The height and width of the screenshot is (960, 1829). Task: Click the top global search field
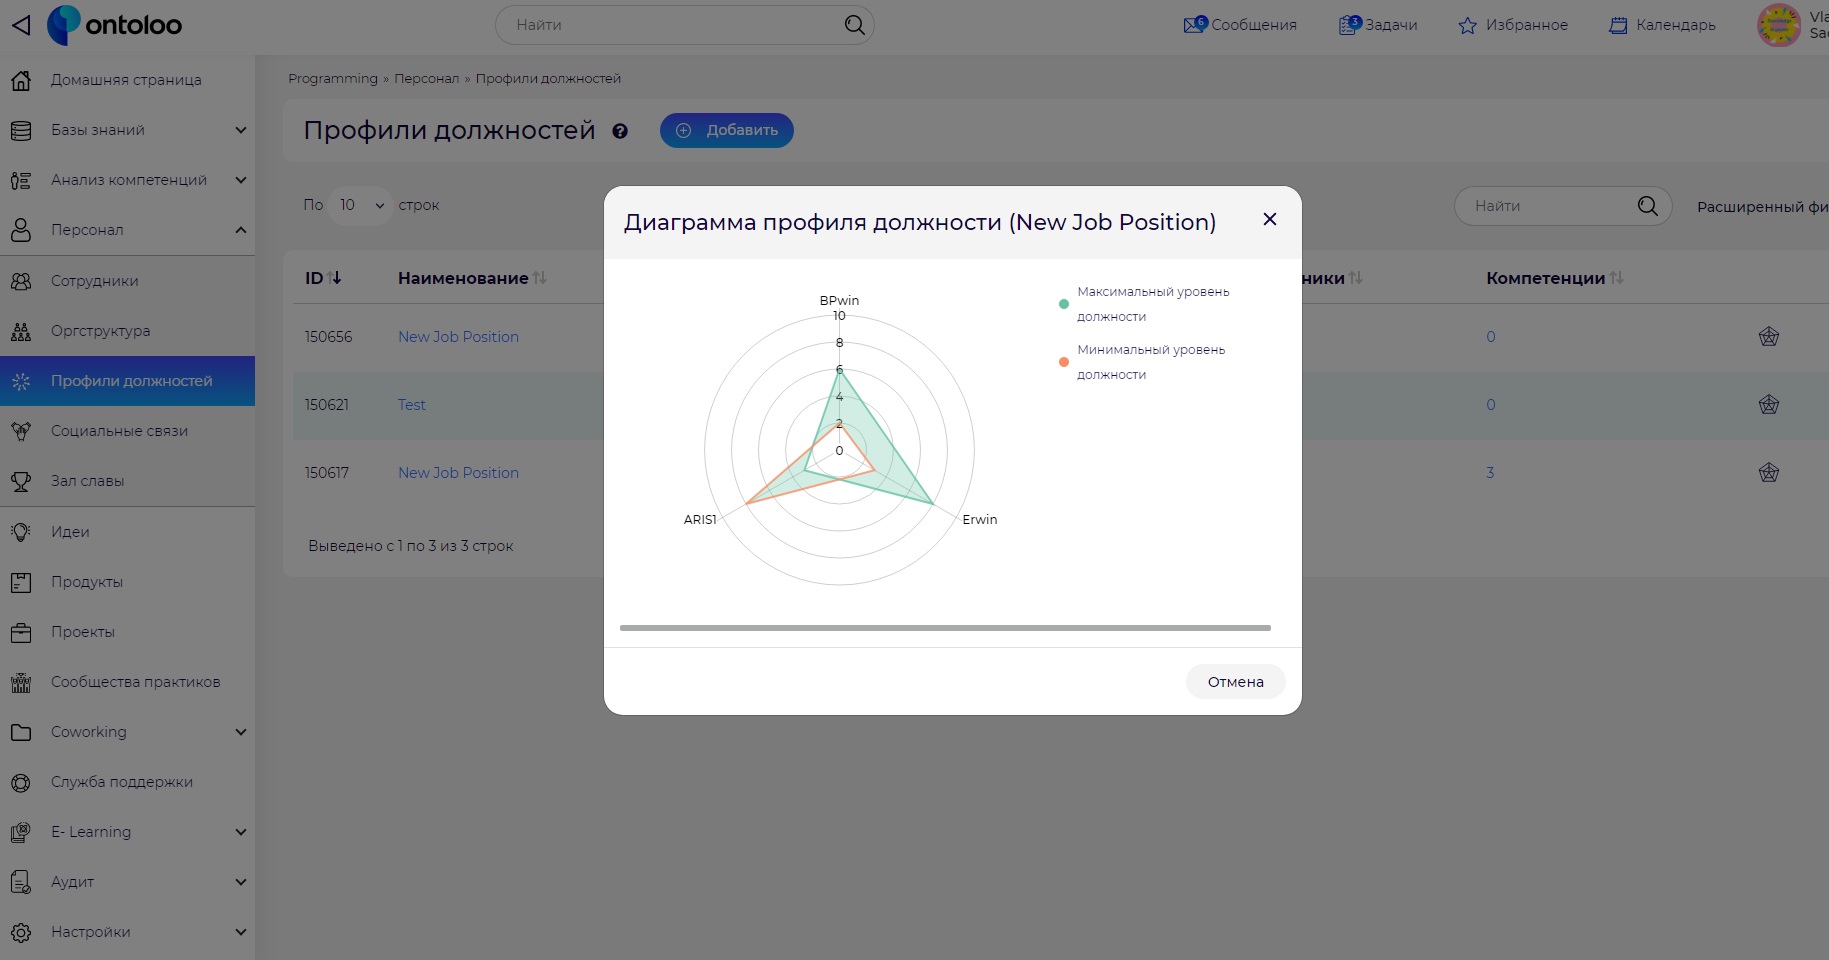pyautogui.click(x=684, y=25)
